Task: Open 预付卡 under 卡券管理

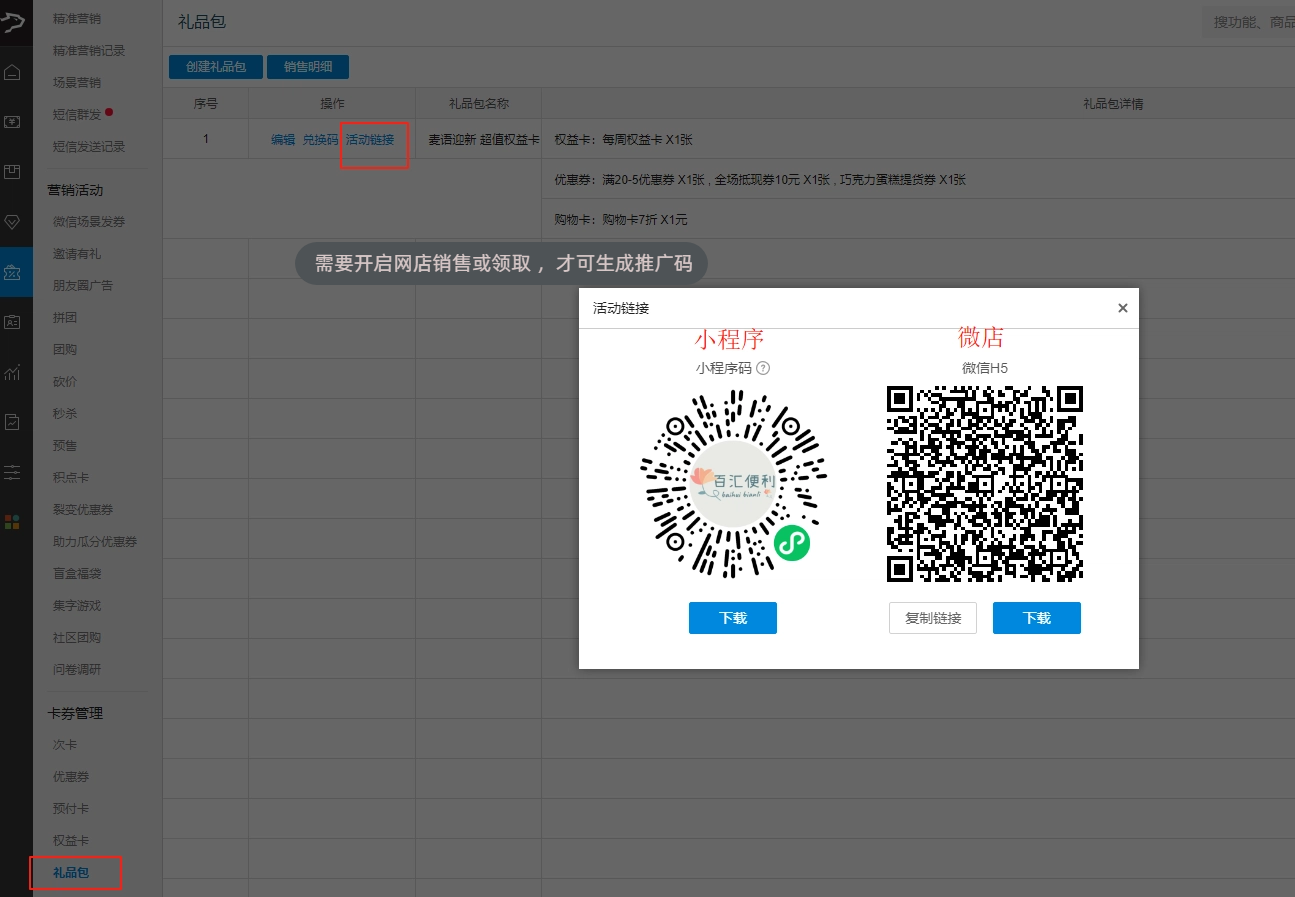Action: [x=71, y=809]
